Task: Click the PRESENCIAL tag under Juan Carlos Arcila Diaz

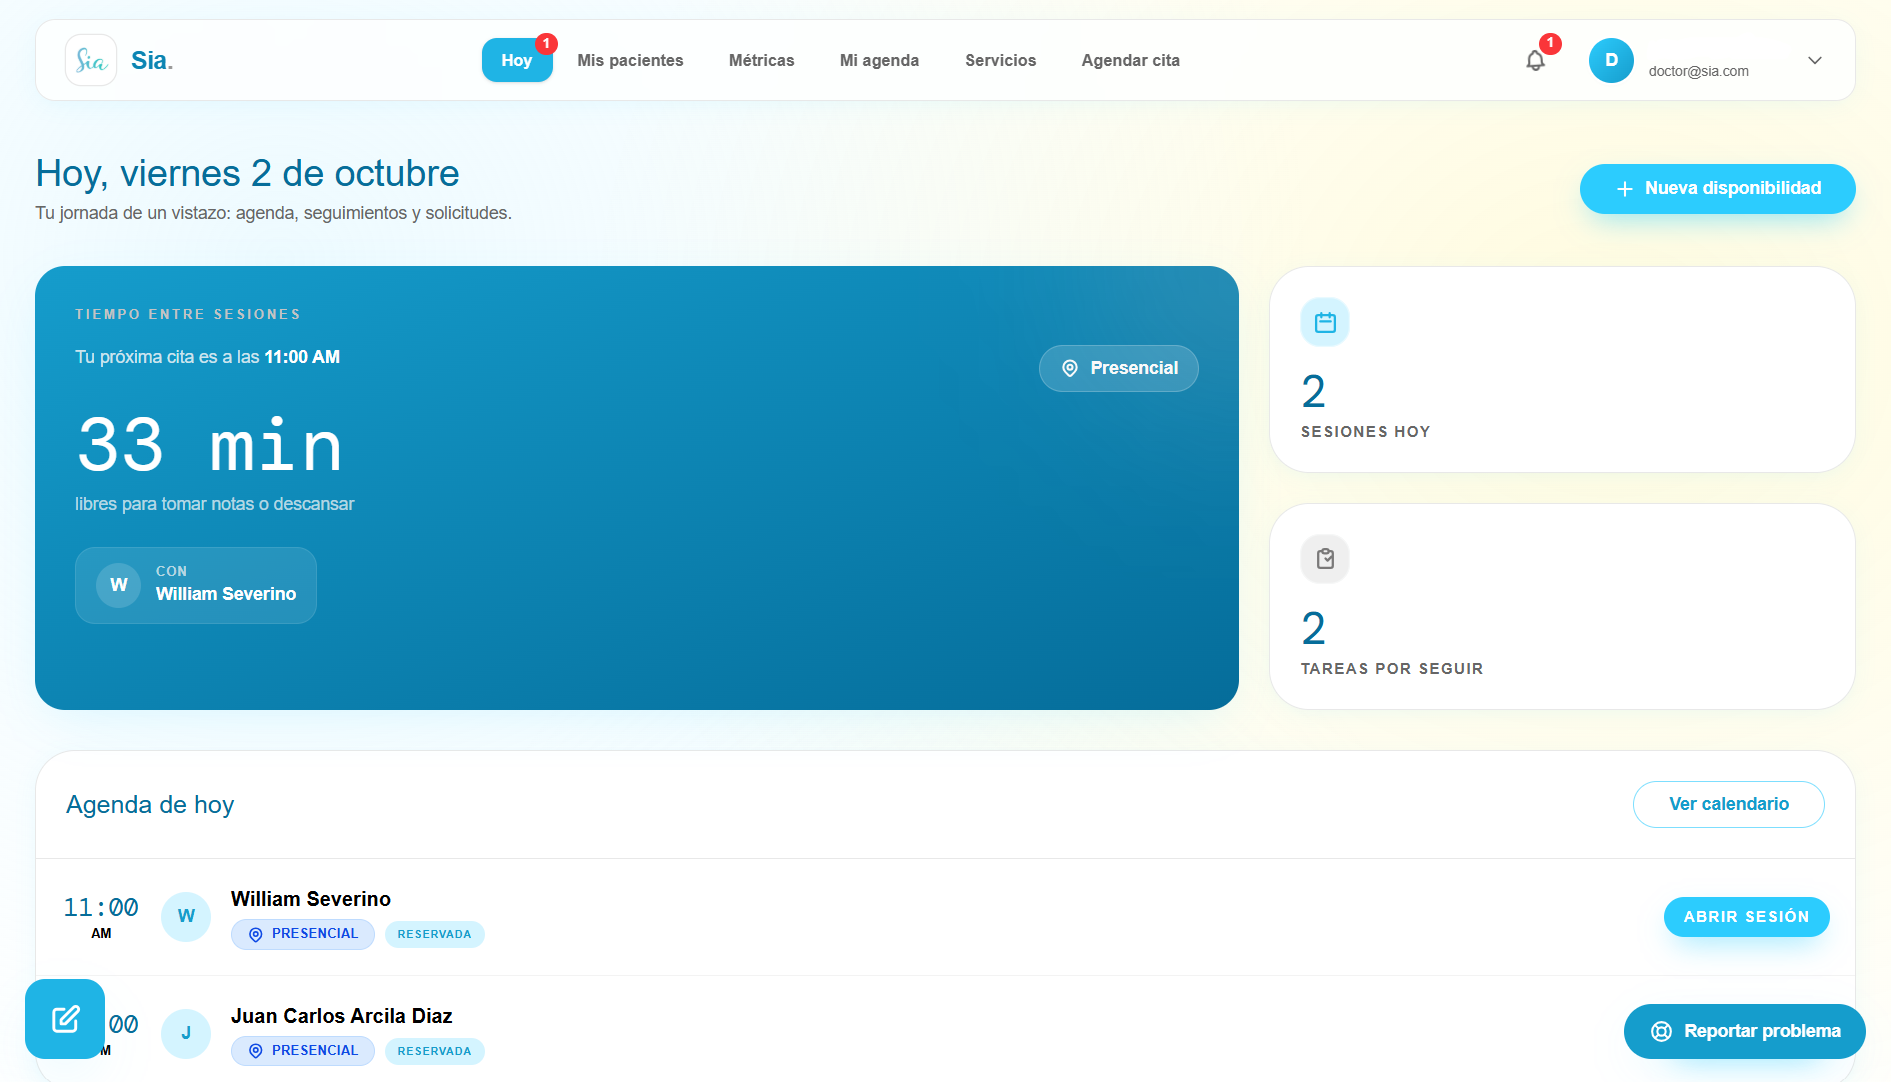Action: point(303,1051)
